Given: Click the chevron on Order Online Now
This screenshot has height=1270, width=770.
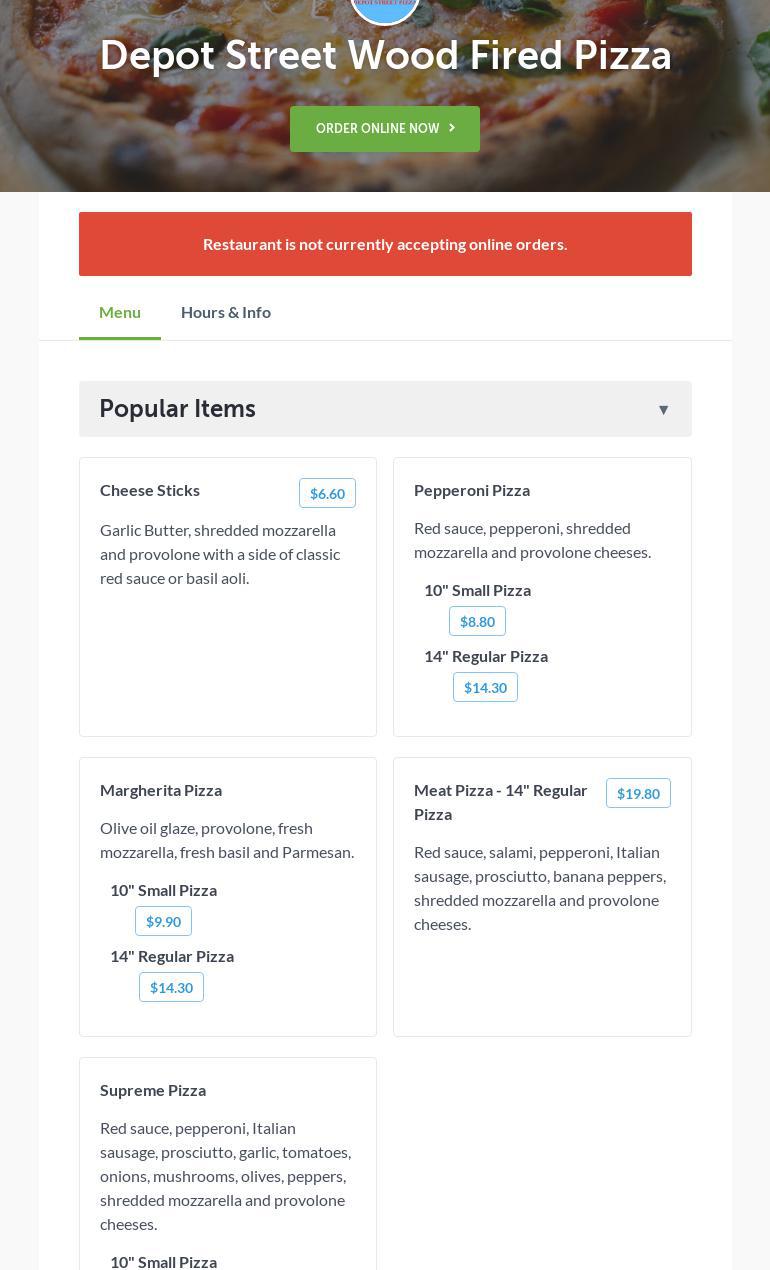Looking at the screenshot, I should 452,128.
